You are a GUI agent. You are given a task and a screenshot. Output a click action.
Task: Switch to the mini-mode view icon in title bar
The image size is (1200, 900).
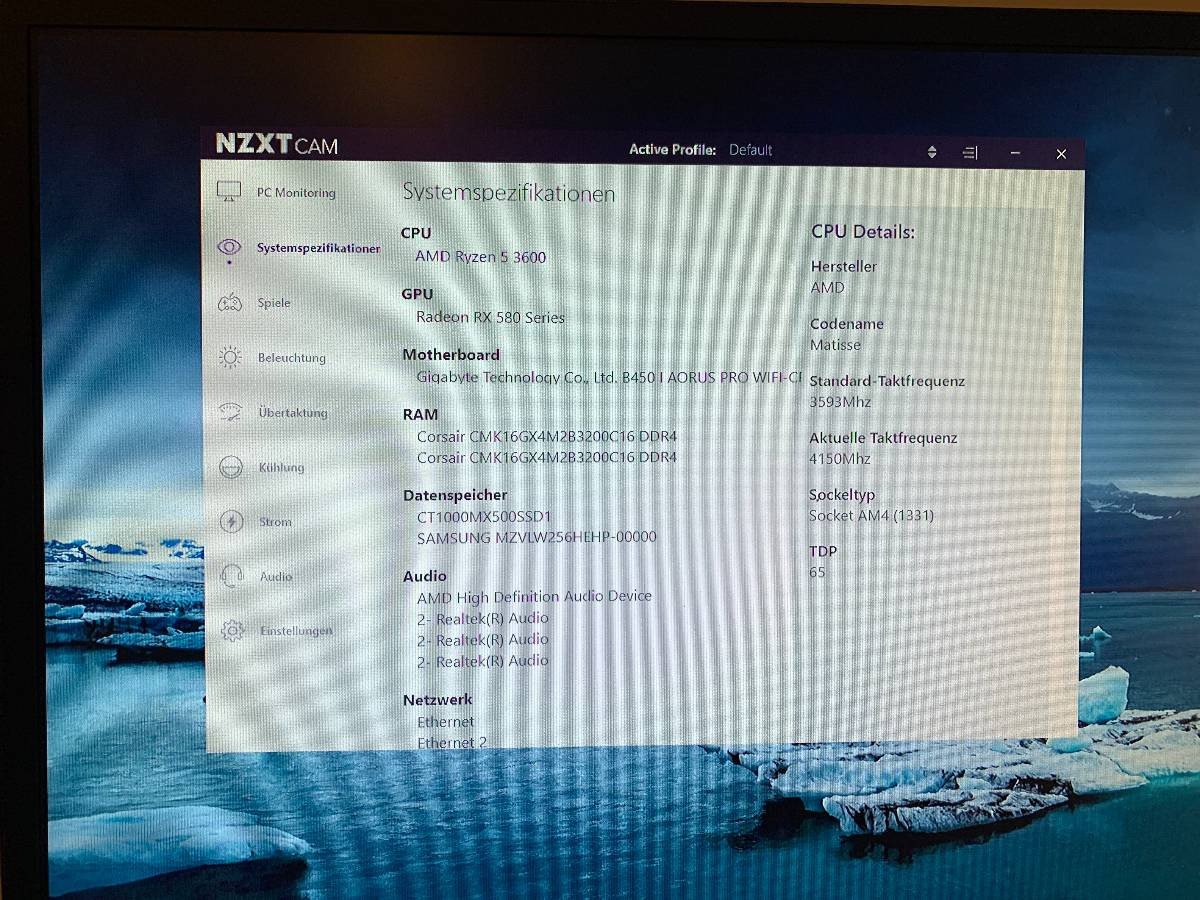pos(970,153)
